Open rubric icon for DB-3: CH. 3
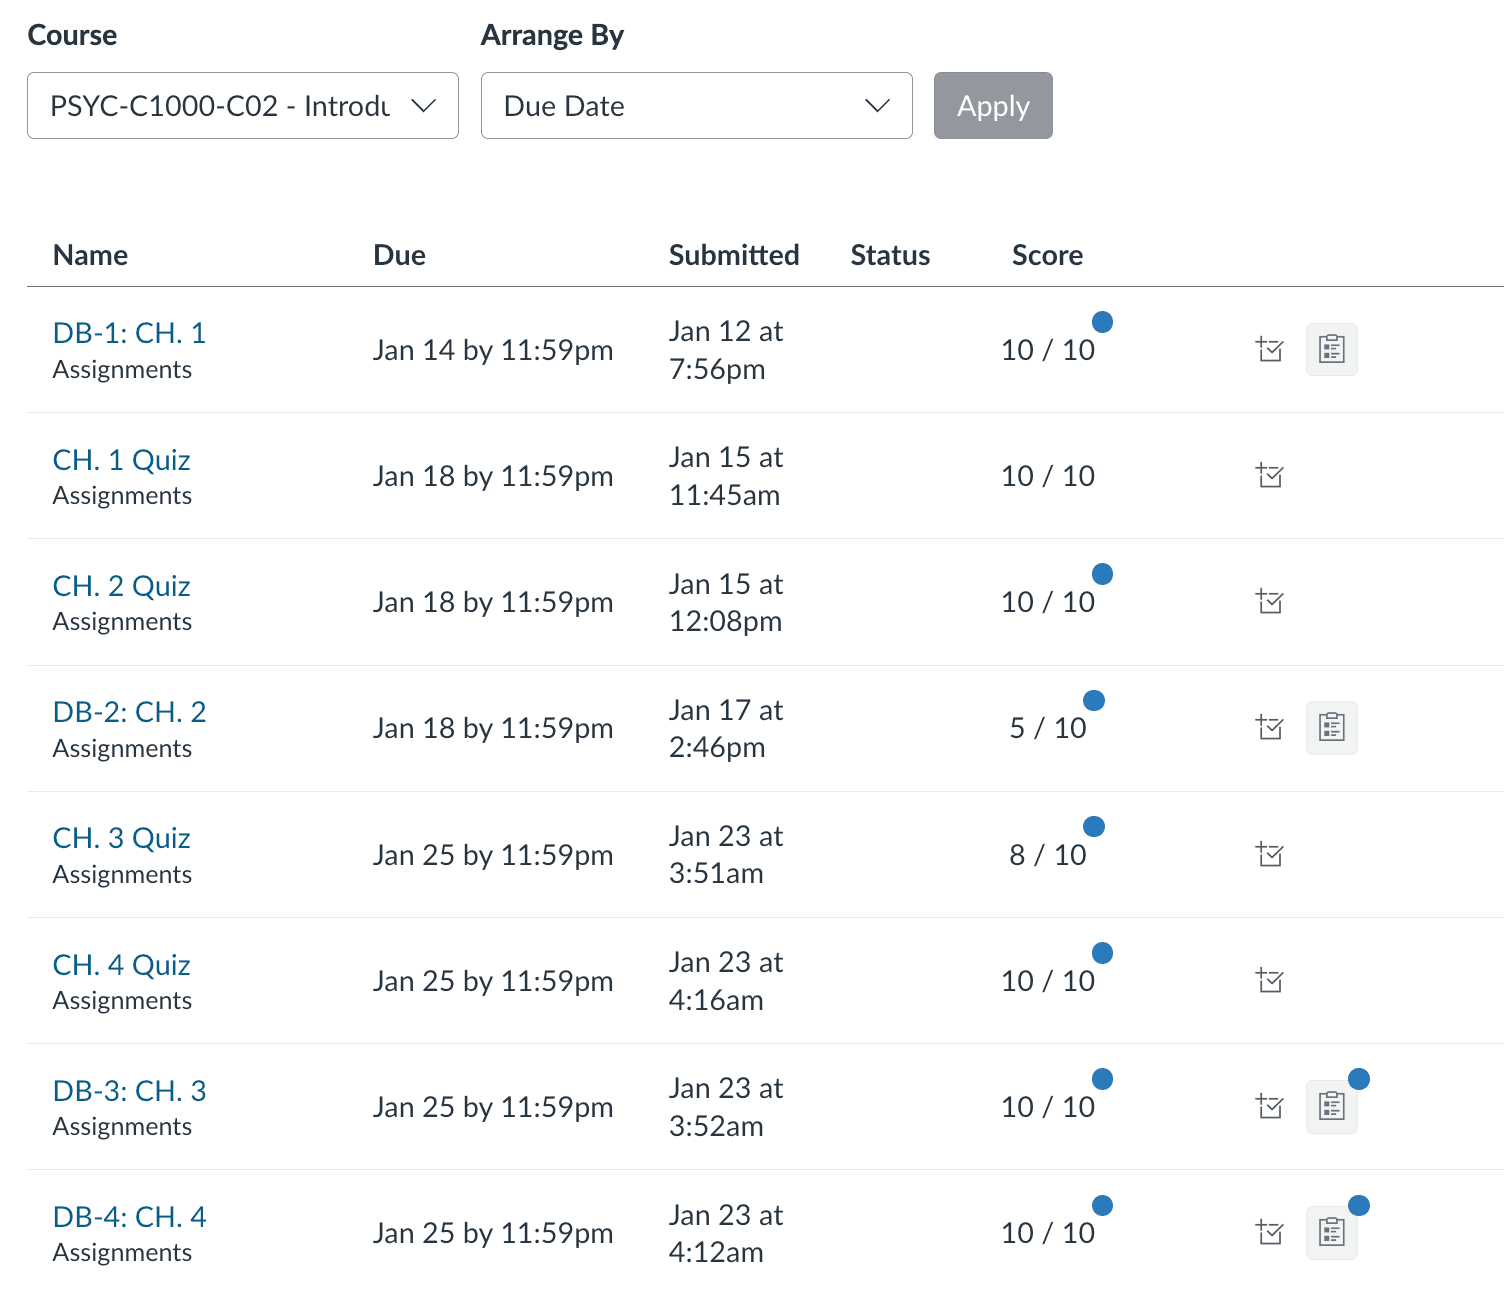Image resolution: width=1504 pixels, height=1296 pixels. pyautogui.click(x=1331, y=1107)
